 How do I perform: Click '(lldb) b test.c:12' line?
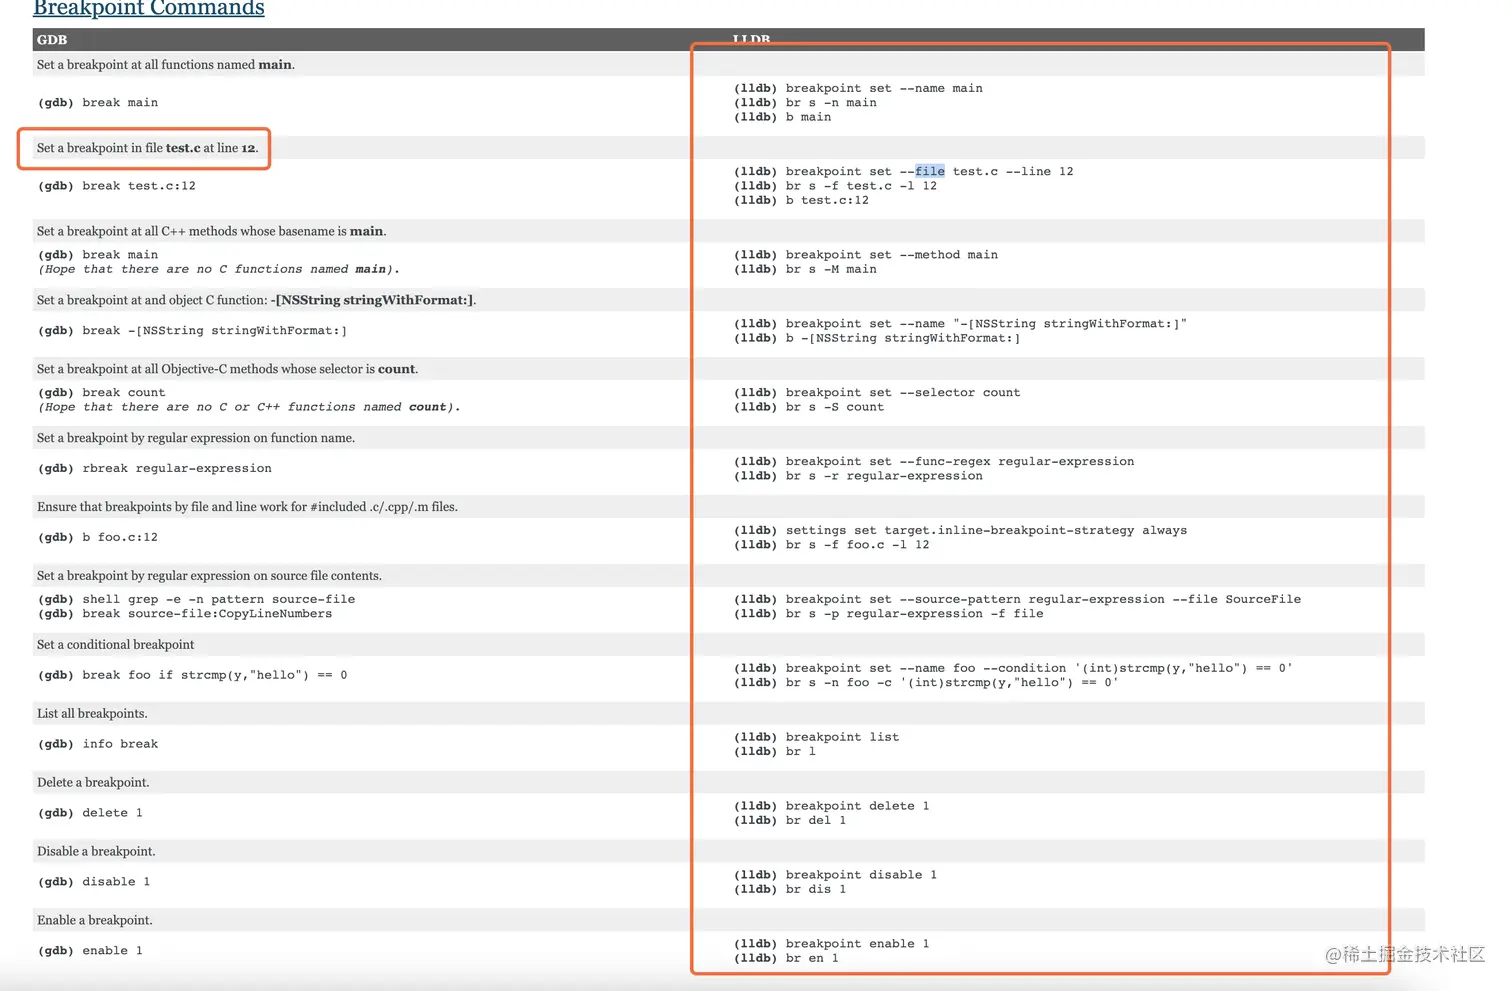coord(801,200)
